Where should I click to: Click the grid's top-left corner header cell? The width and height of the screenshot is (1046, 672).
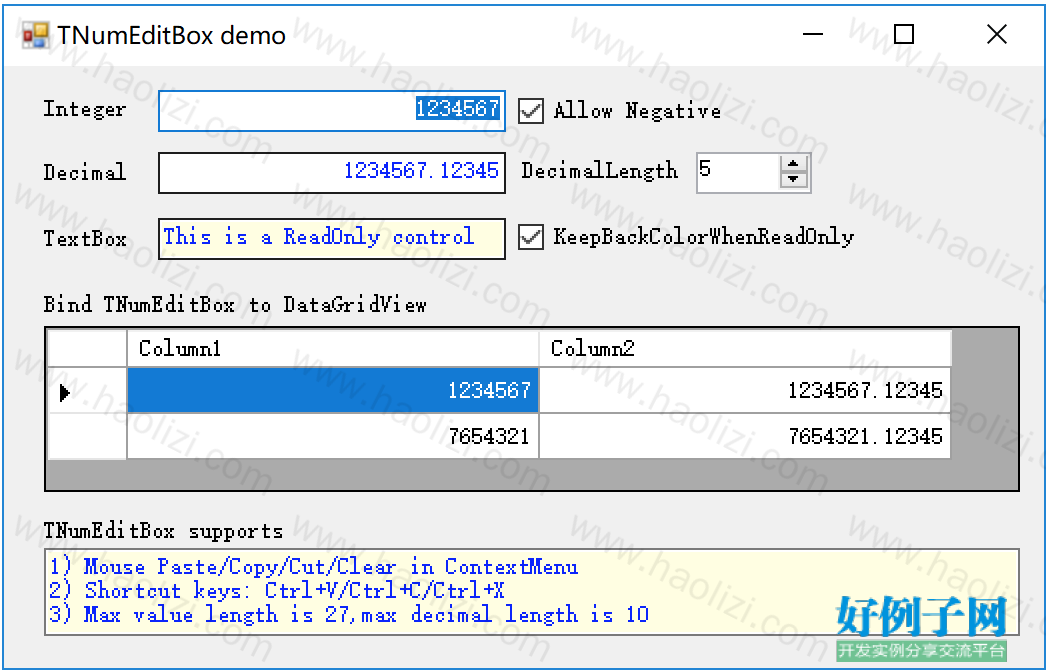click(x=87, y=348)
